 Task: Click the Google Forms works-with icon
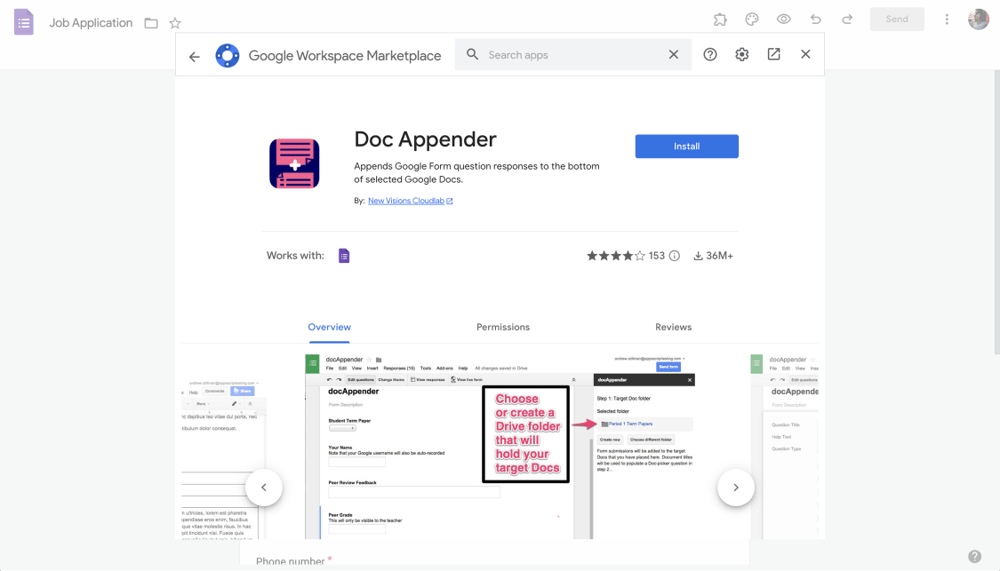[x=344, y=256]
